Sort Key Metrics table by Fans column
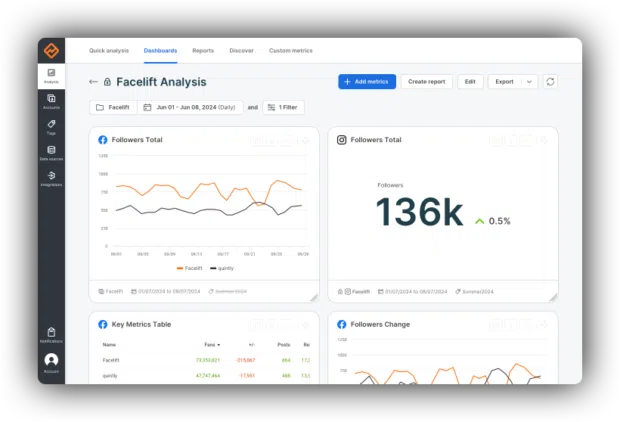Image resolution: width=620 pixels, height=422 pixels. coord(210,343)
